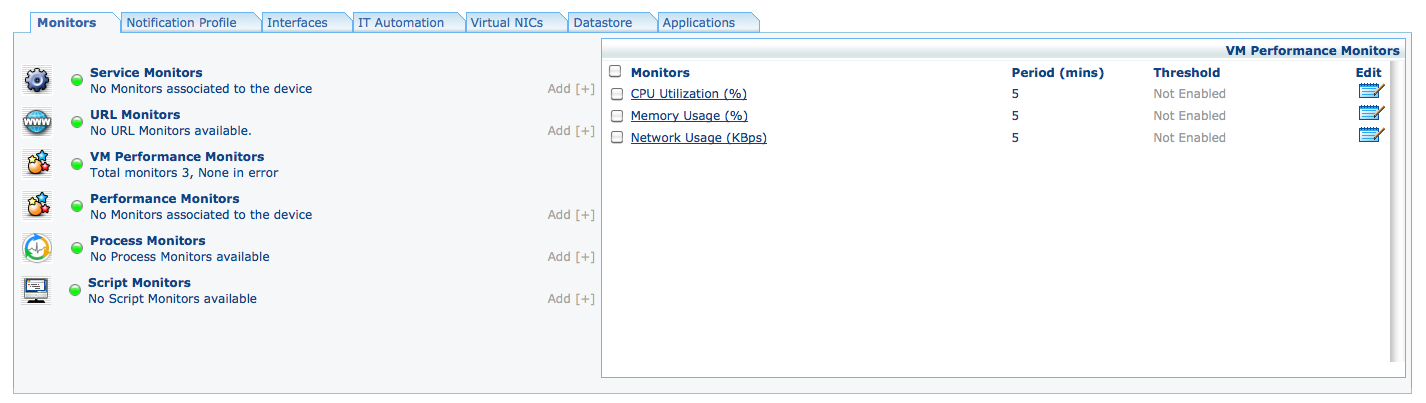Check the Memory Usage (%) checkbox
This screenshot has height=403, width=1426.
616,116
